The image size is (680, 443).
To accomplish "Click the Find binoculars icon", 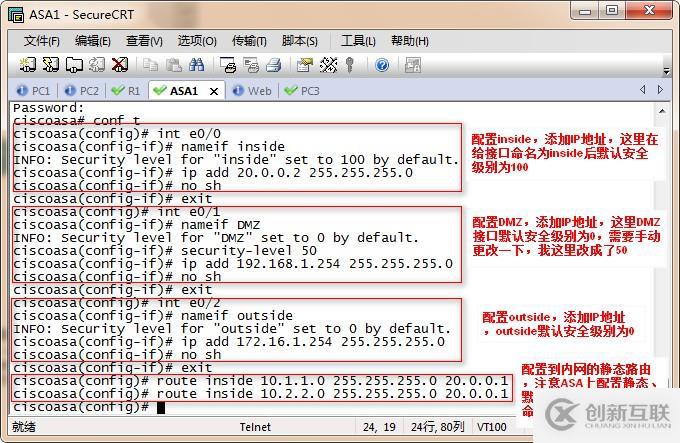I will click(196, 65).
